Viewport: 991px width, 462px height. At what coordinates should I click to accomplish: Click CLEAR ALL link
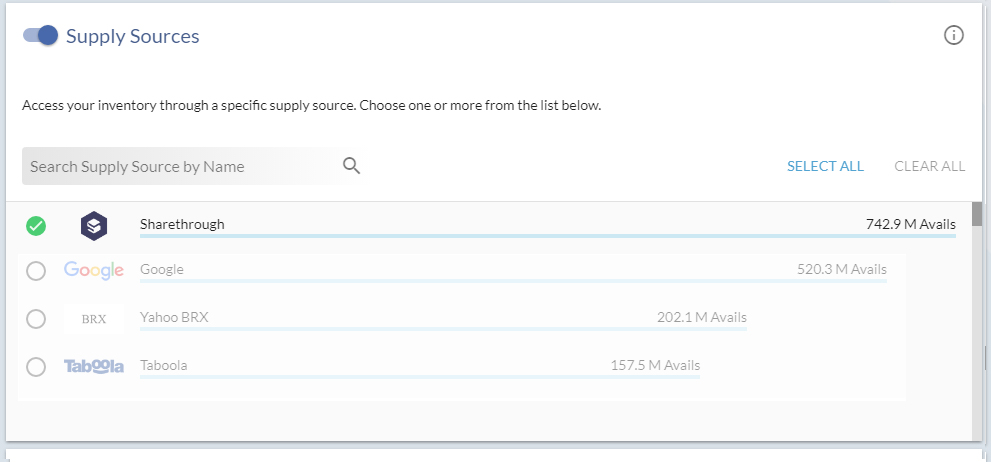point(930,166)
